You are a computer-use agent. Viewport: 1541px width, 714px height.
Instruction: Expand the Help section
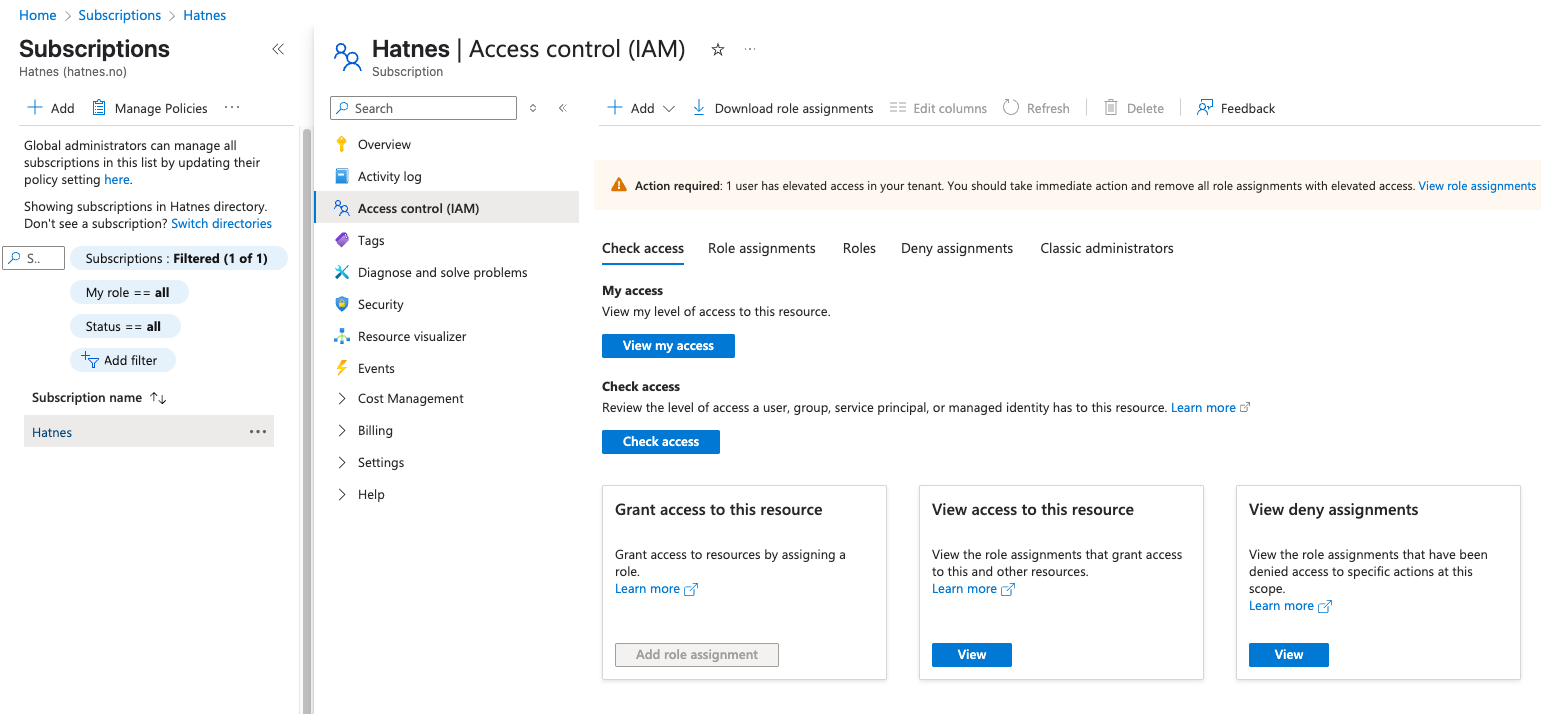point(342,494)
